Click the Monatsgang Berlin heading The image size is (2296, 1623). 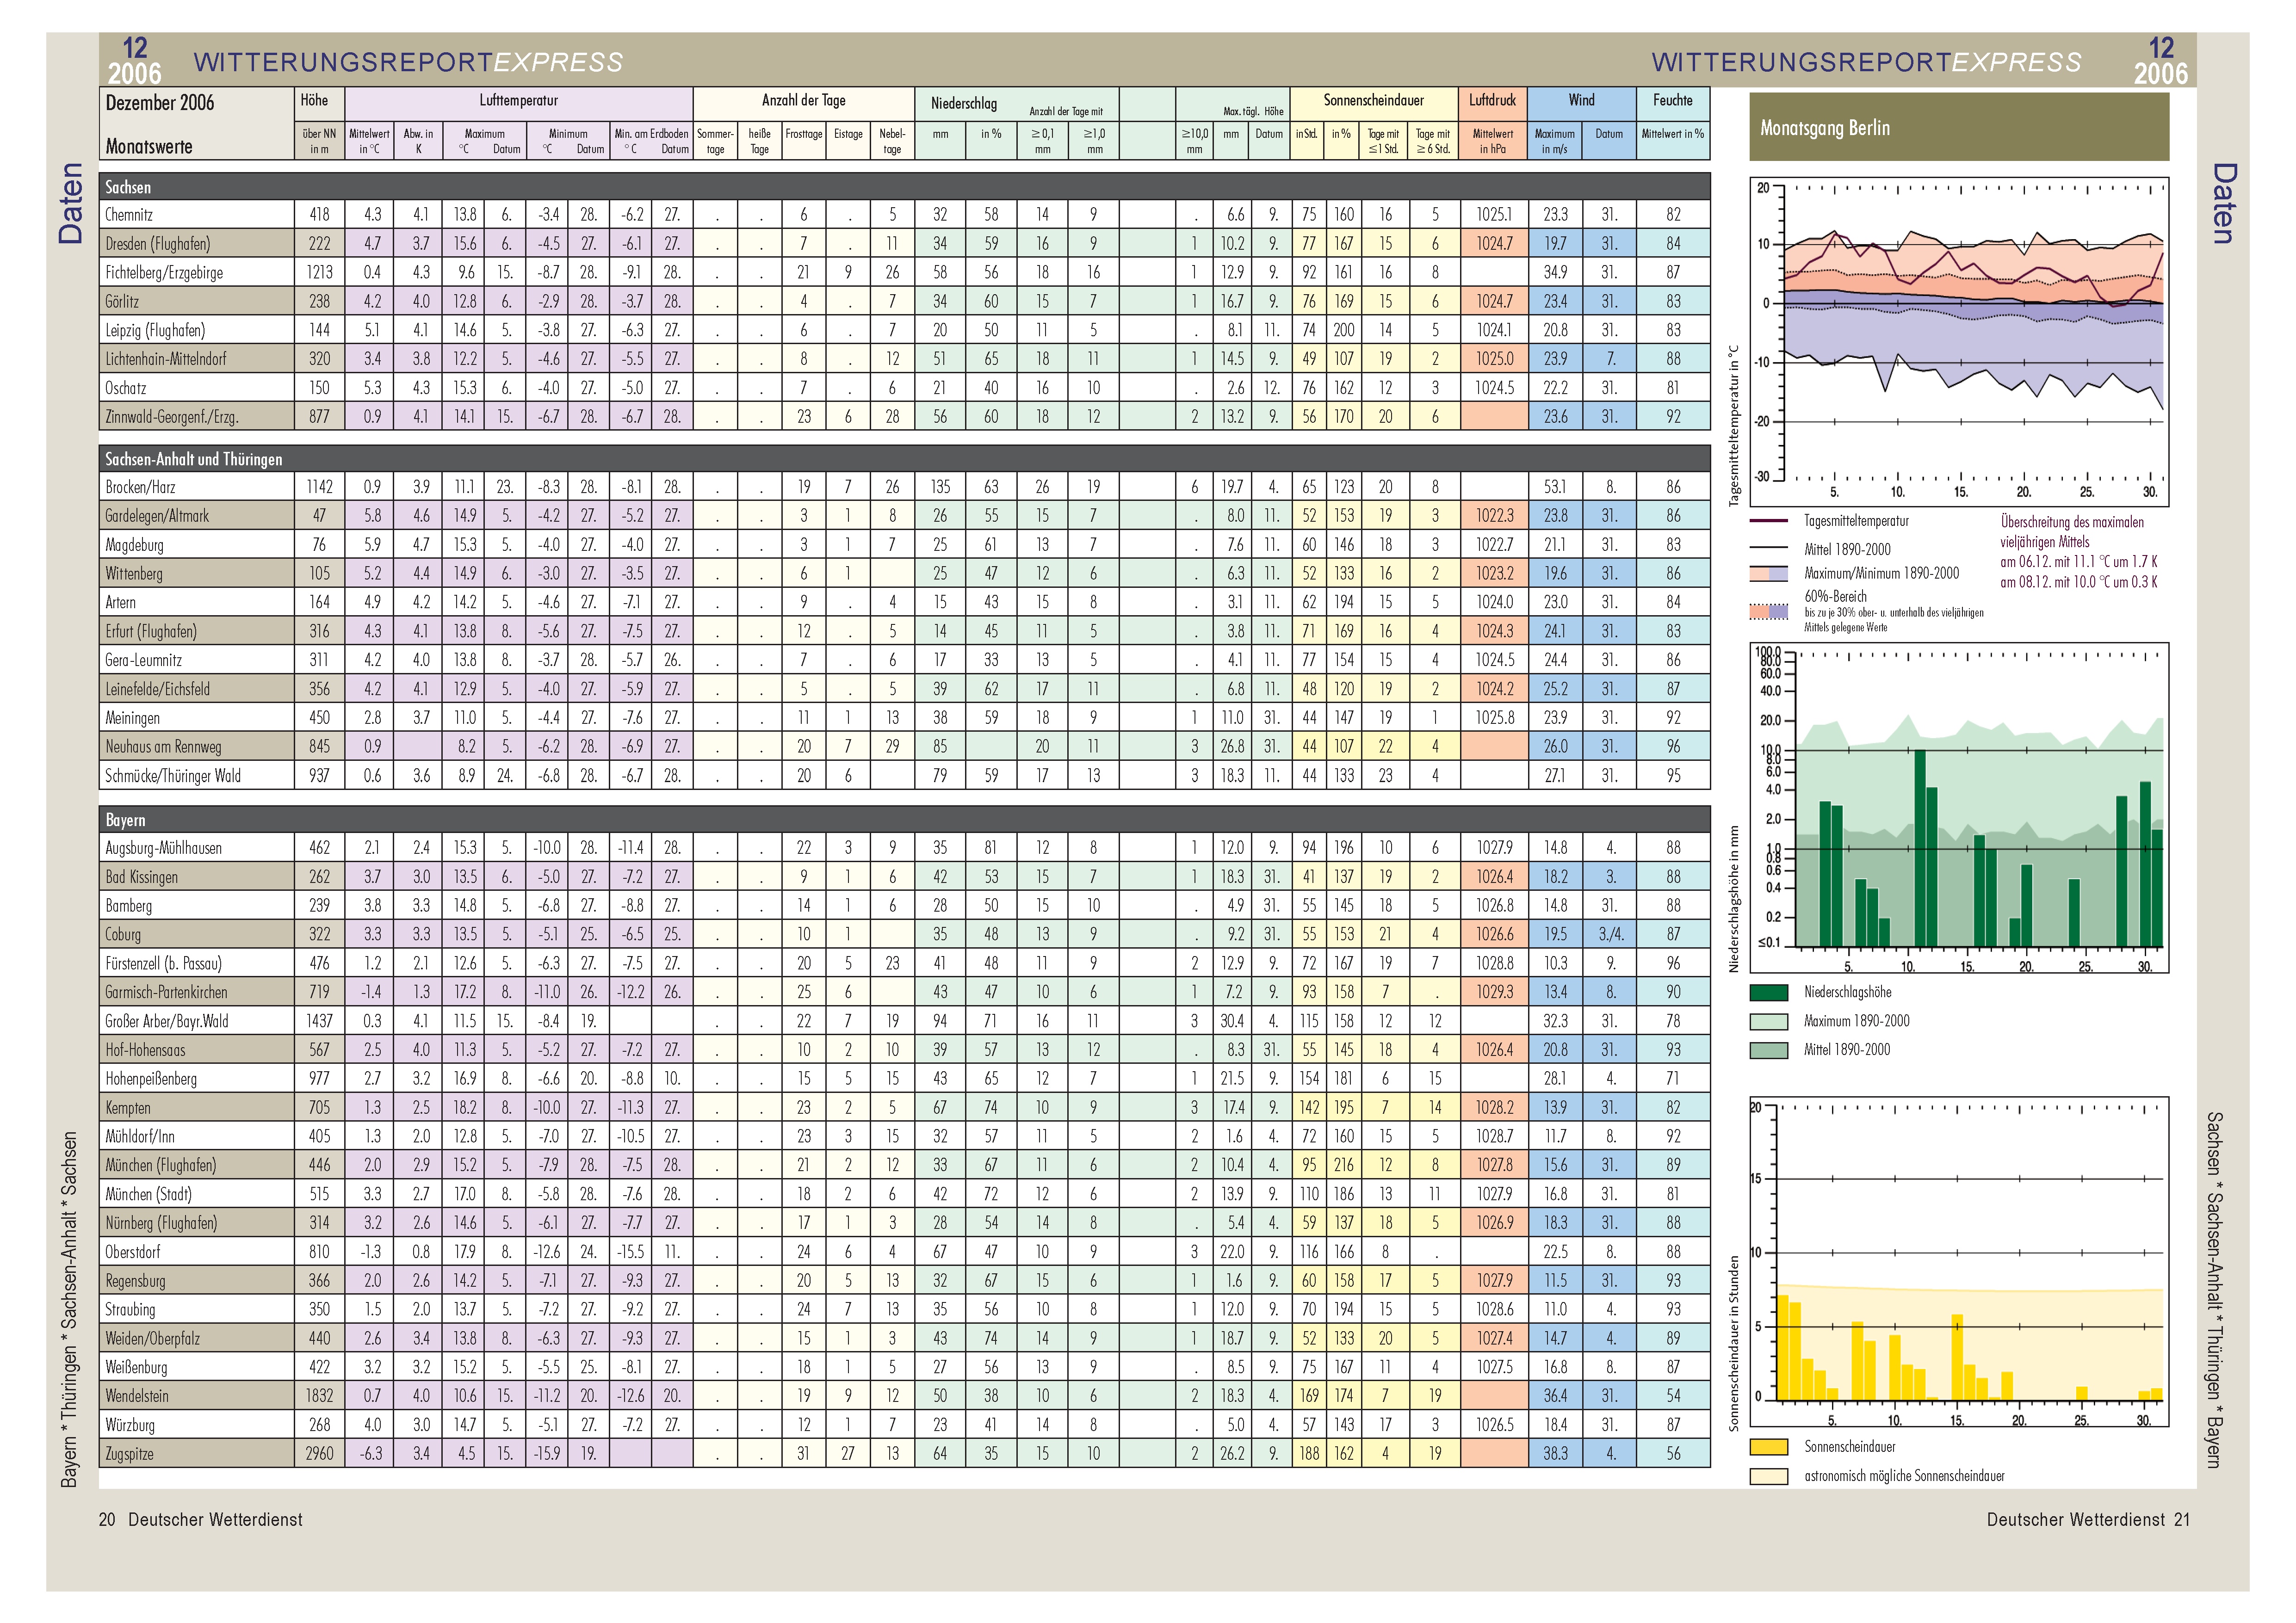pyautogui.click(x=1824, y=128)
